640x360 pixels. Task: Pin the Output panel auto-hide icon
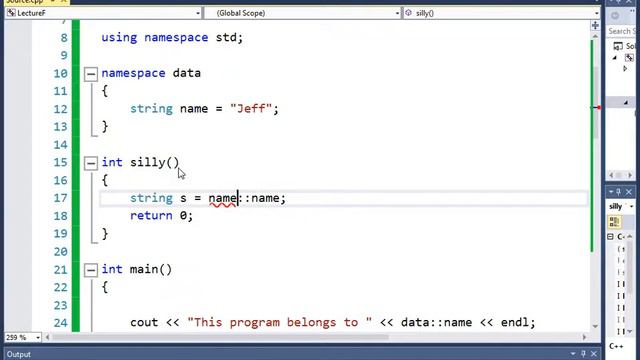pos(583,354)
